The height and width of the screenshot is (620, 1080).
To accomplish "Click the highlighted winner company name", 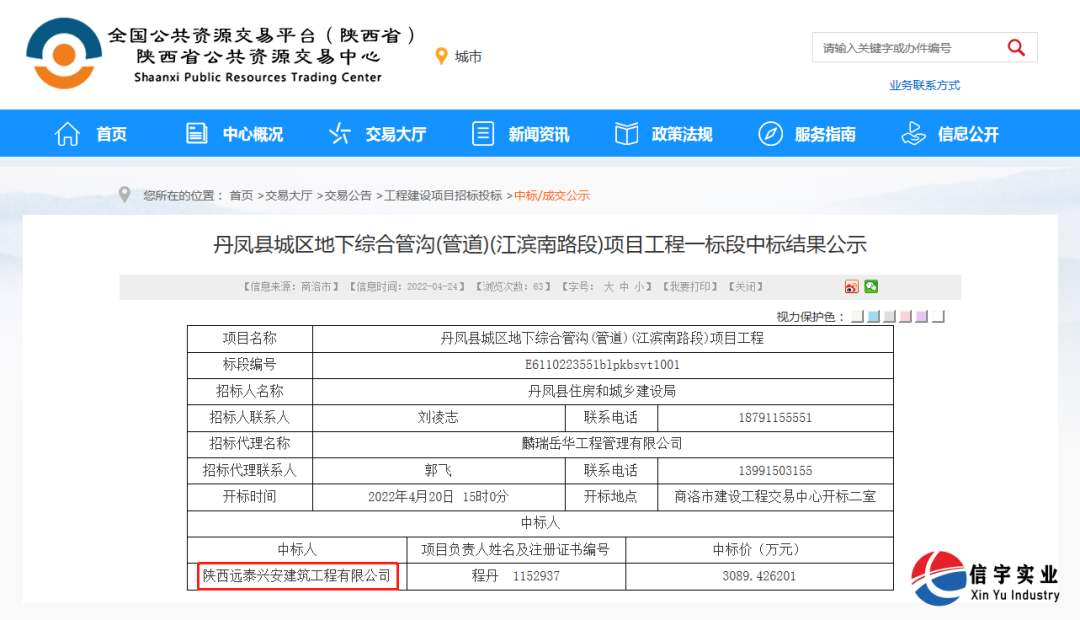I will point(298,576).
